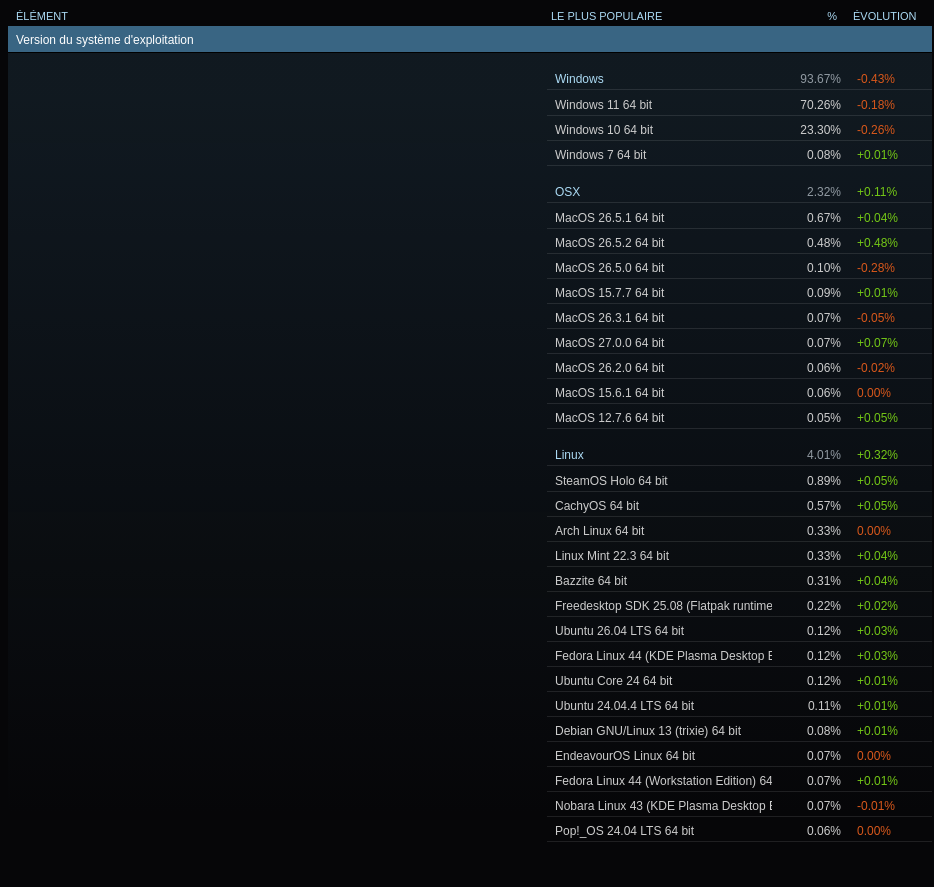Click the -0.43% evolution value

point(876,79)
